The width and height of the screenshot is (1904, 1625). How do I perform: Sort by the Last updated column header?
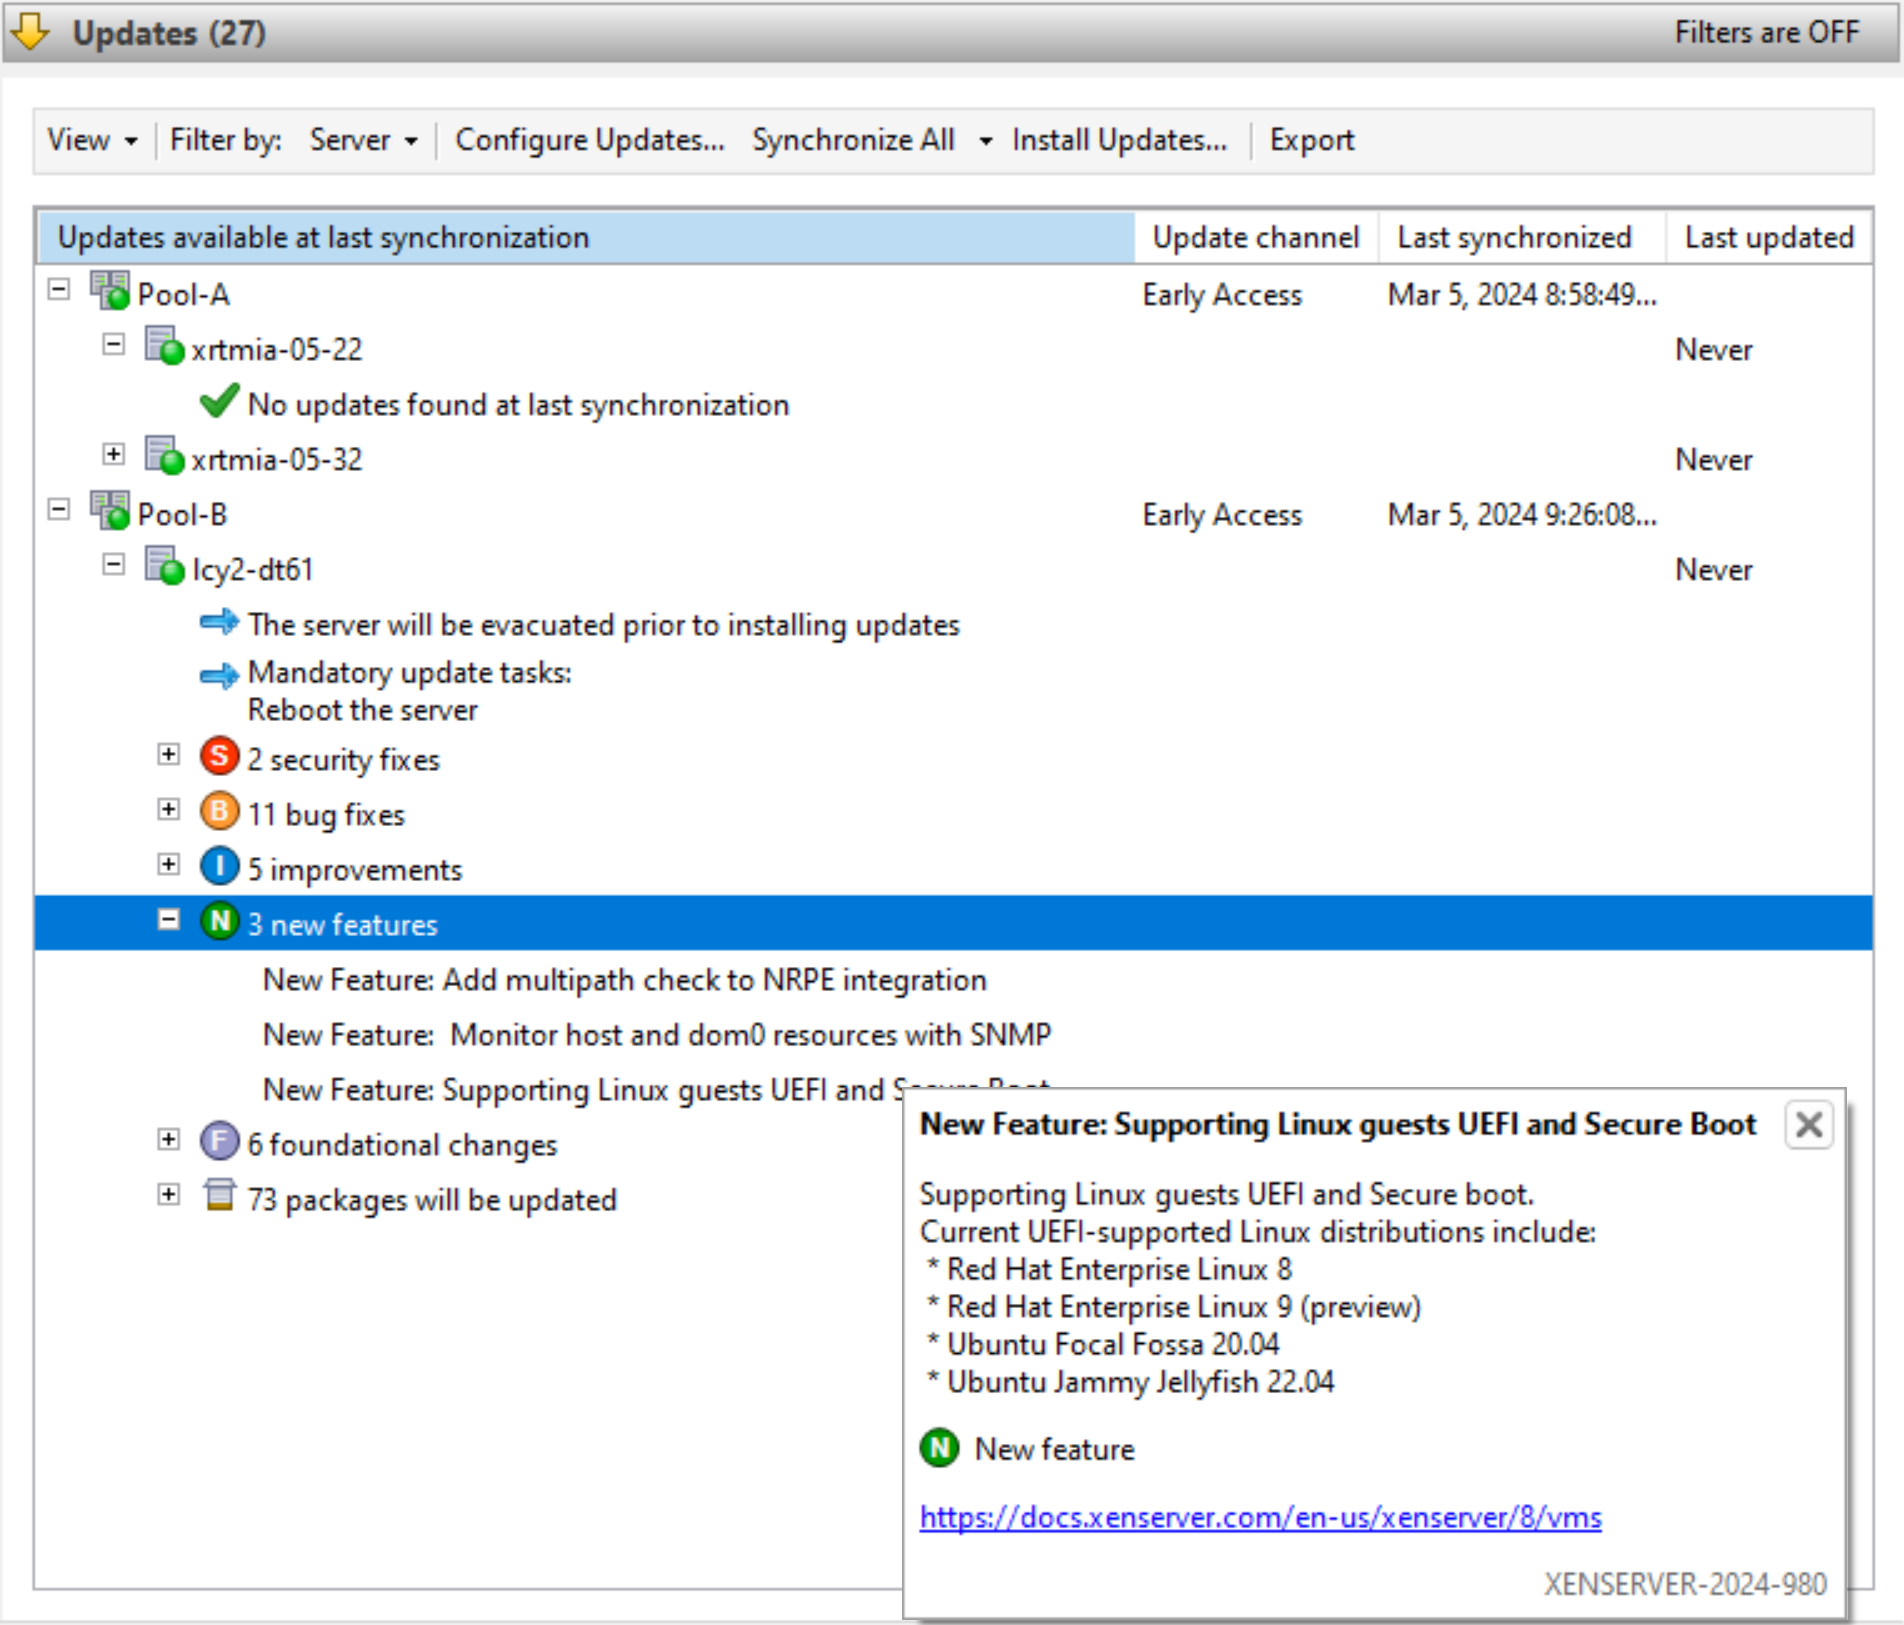(x=1768, y=238)
